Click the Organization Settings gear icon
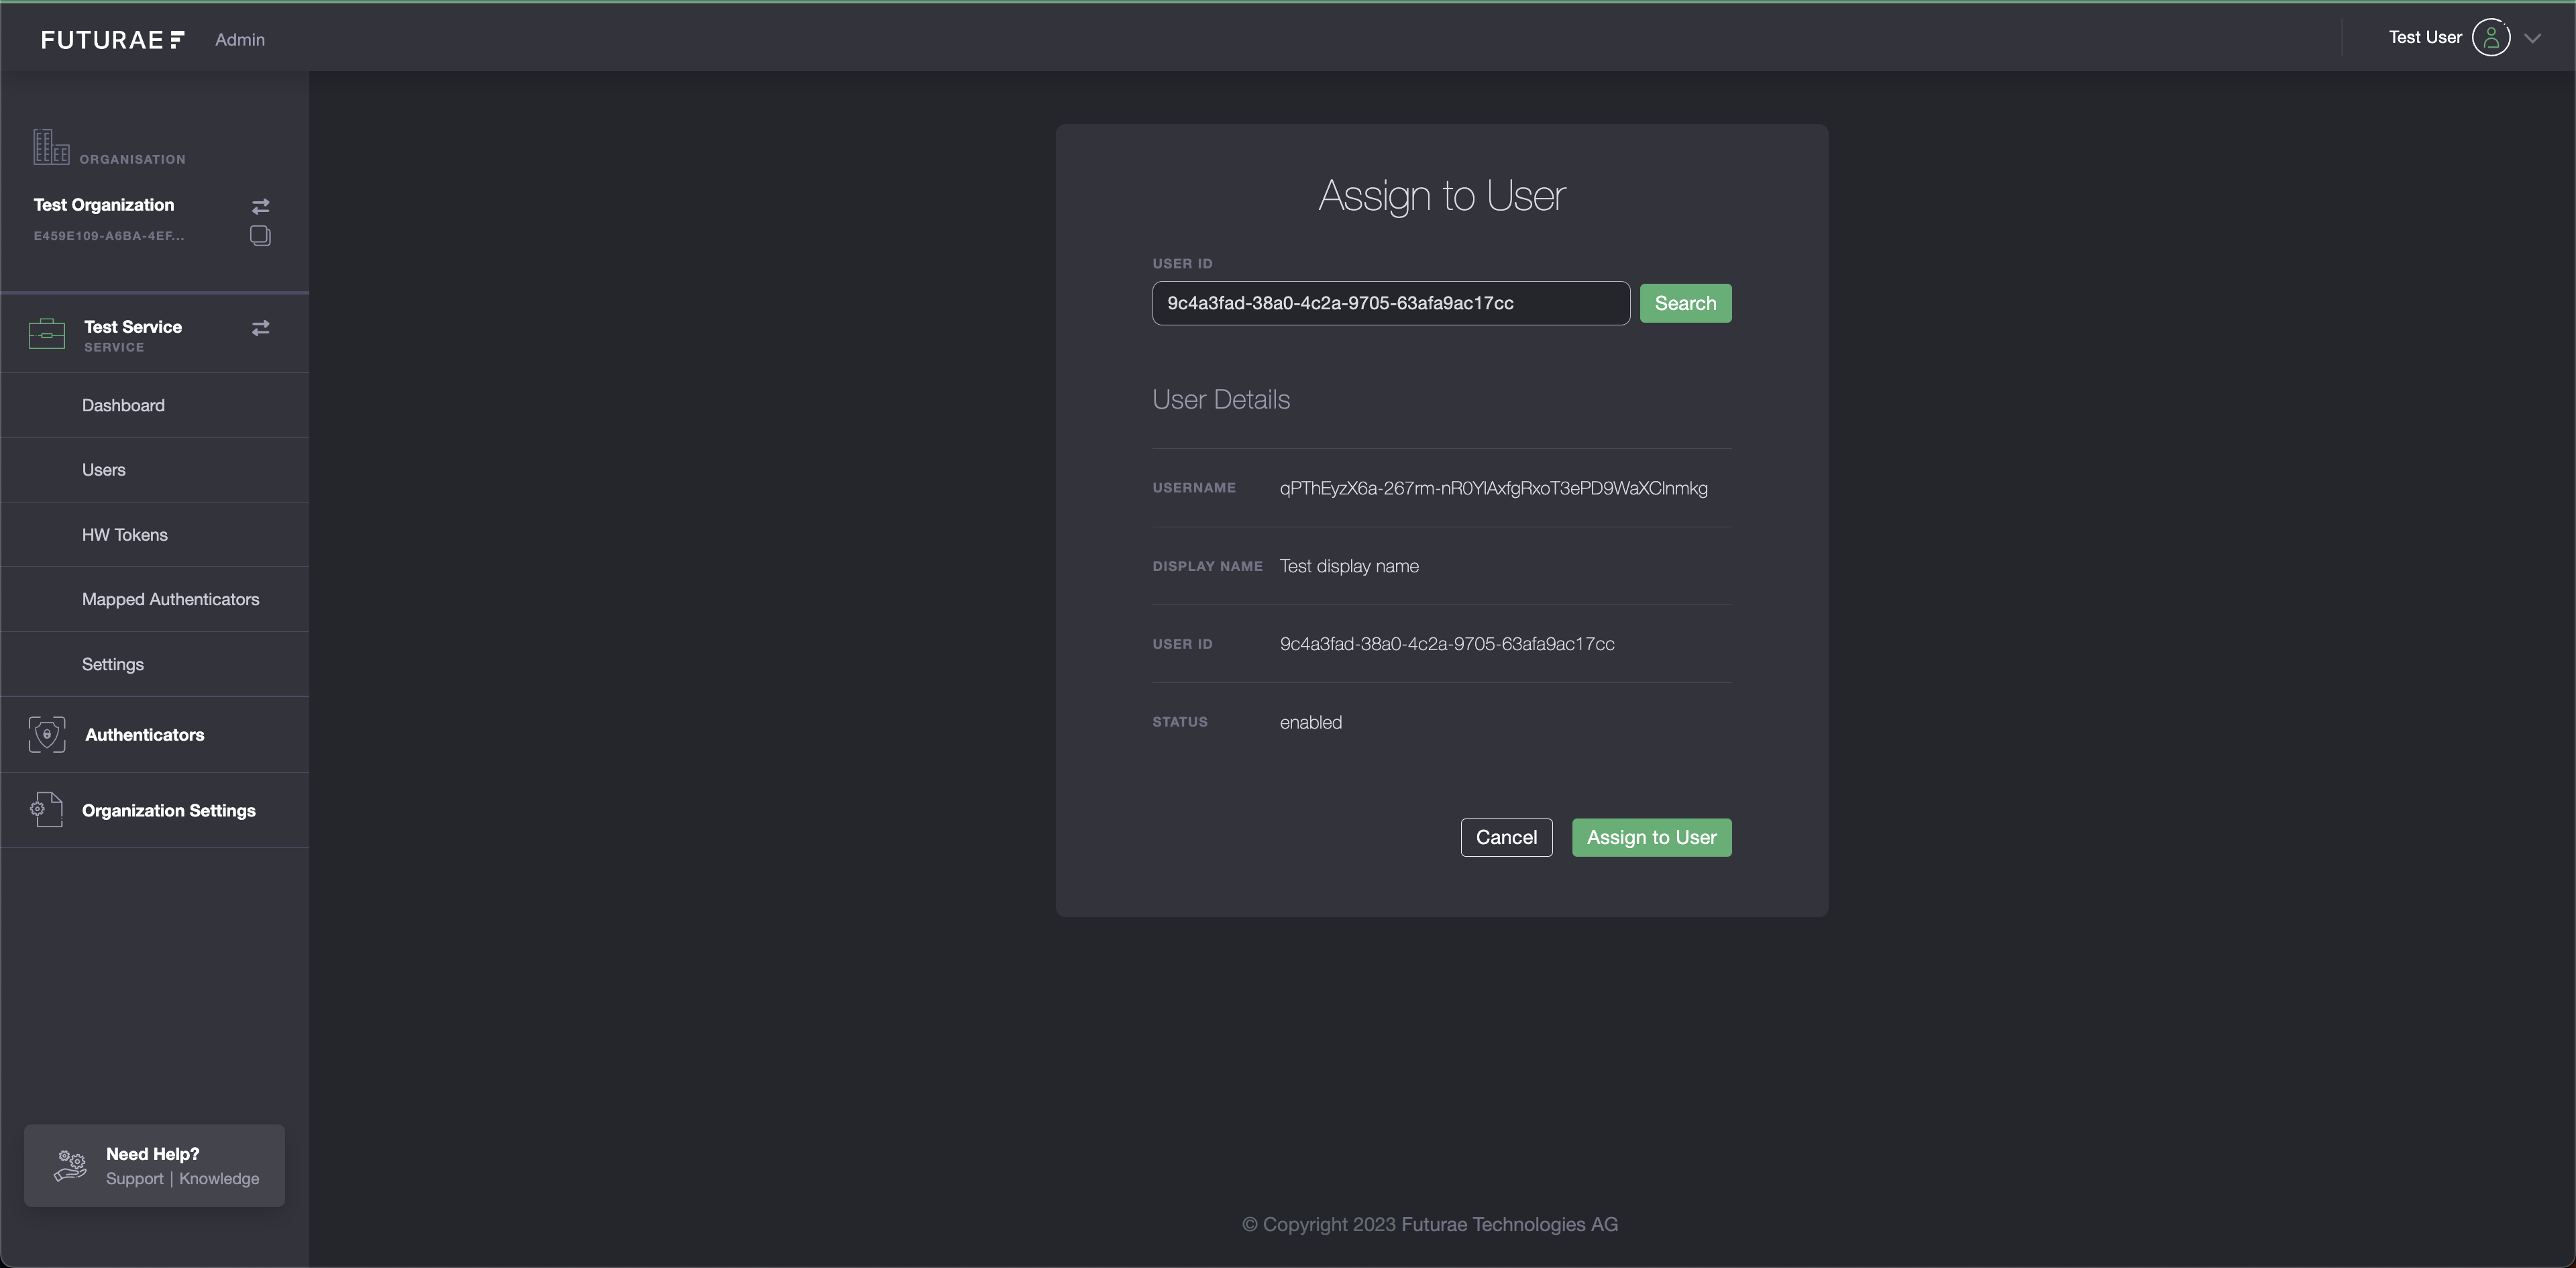 [46, 810]
